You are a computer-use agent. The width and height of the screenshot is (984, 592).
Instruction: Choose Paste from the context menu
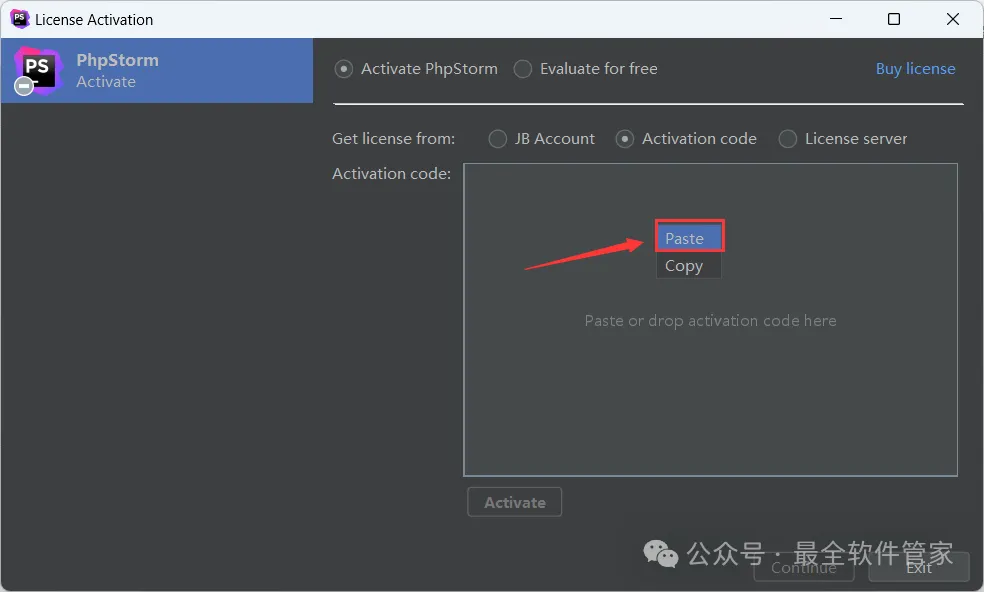coord(689,239)
